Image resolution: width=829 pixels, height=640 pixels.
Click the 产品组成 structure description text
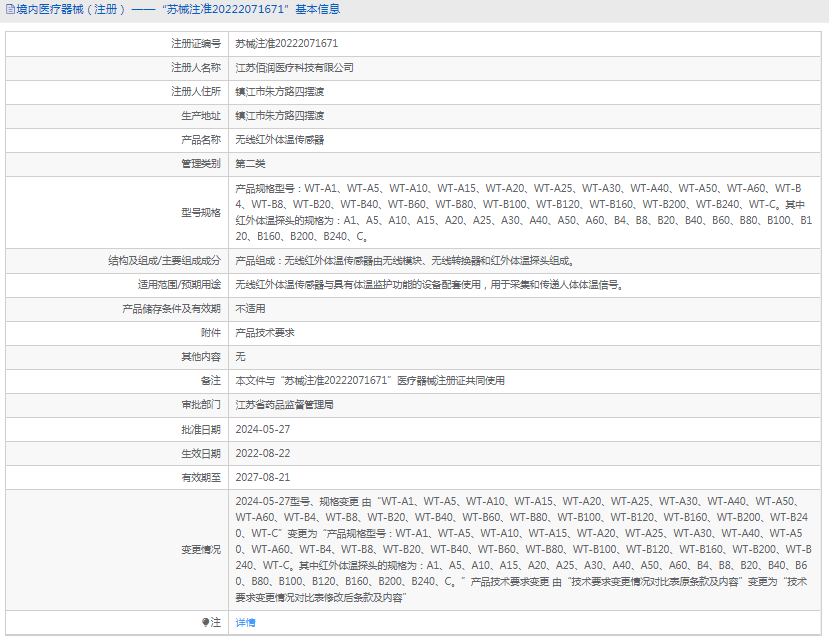pyautogui.click(x=406, y=261)
